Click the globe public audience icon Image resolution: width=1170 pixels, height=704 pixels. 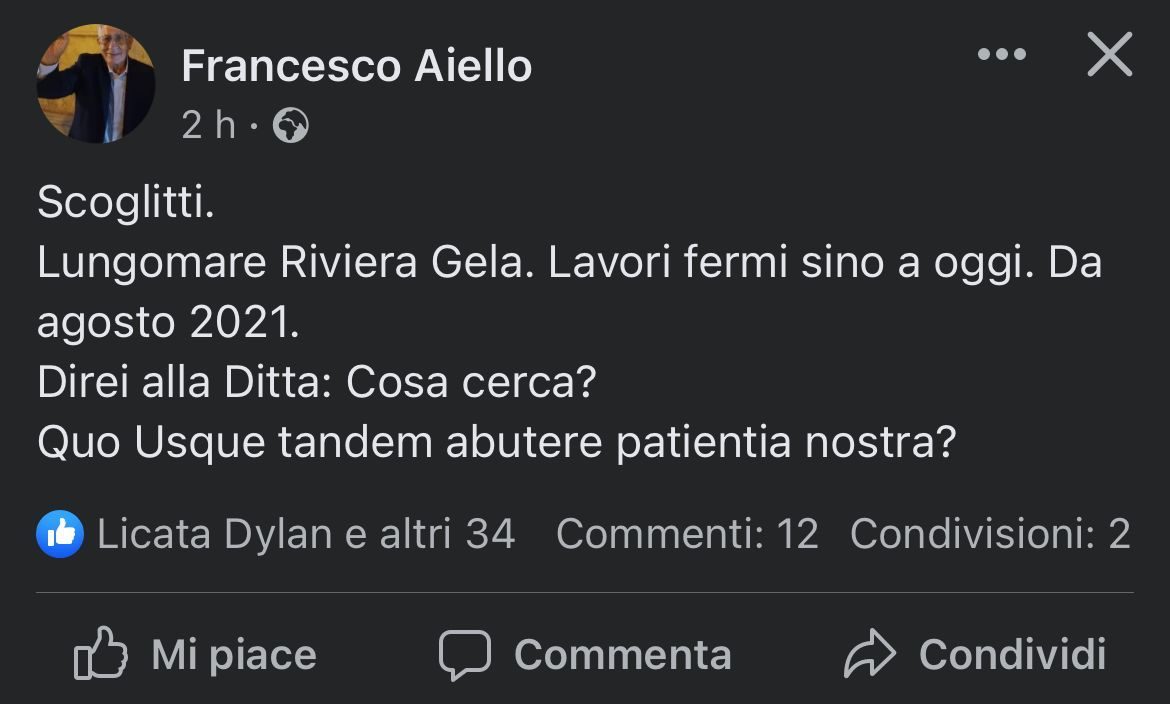[x=290, y=126]
